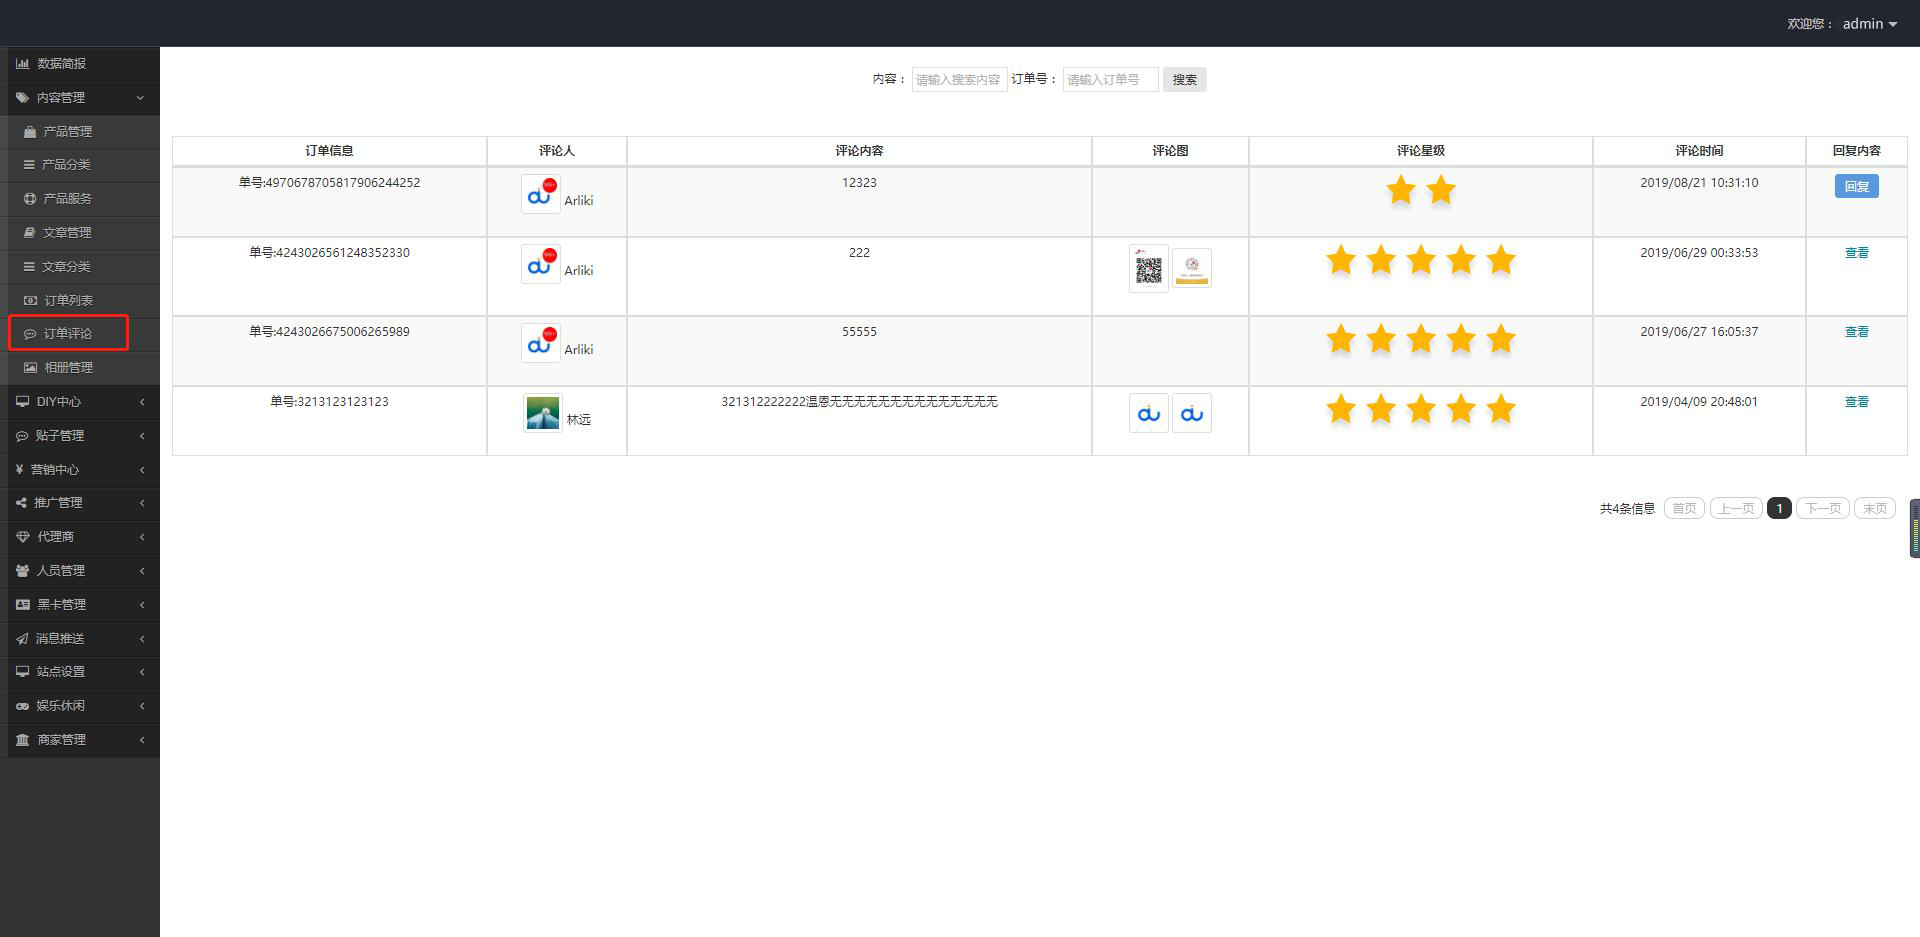
Task: Click the 贴子管理 chat icon
Action: (x=22, y=436)
